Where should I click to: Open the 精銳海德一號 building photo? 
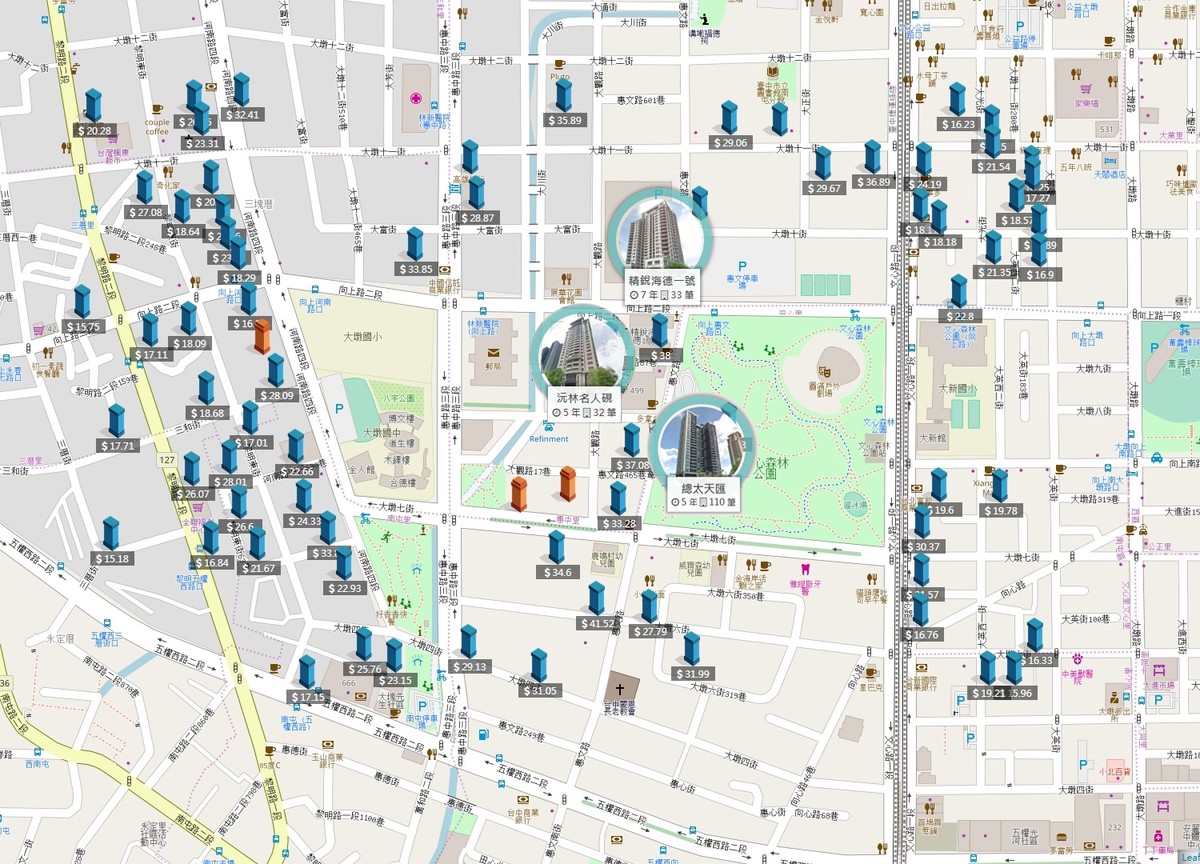[x=660, y=235]
